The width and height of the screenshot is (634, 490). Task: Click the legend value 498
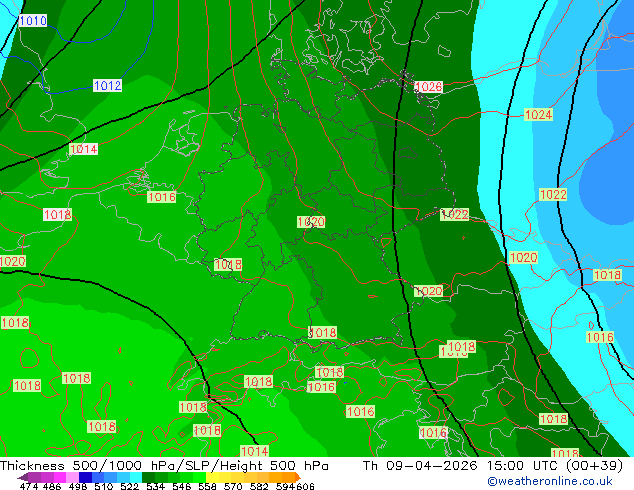pyautogui.click(x=78, y=486)
